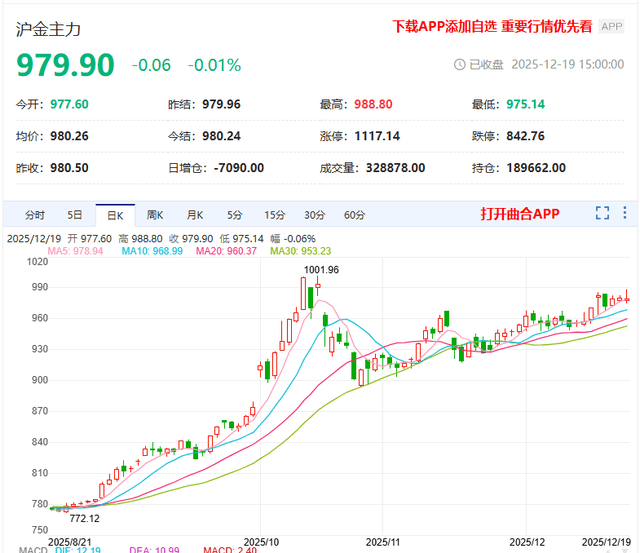This screenshot has width=640, height=553.
Task: Switch to the 15分 interval tab
Action: pyautogui.click(x=274, y=215)
